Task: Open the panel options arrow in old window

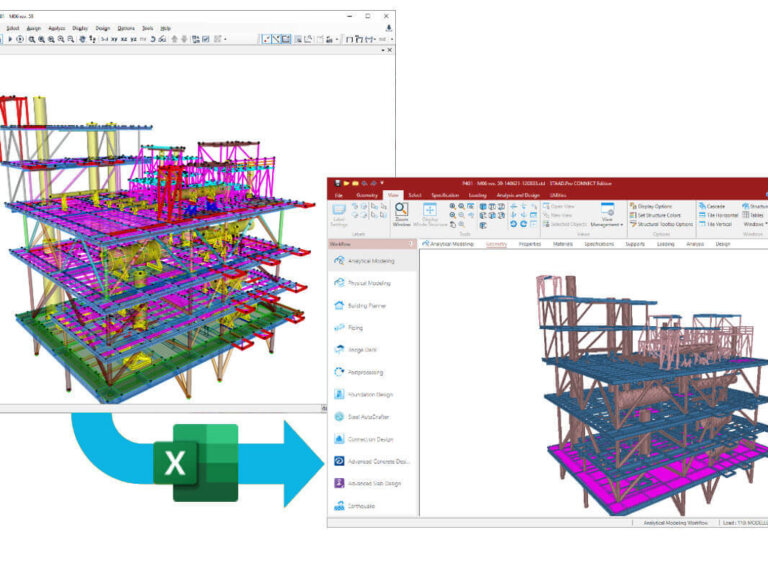Action: click(383, 50)
